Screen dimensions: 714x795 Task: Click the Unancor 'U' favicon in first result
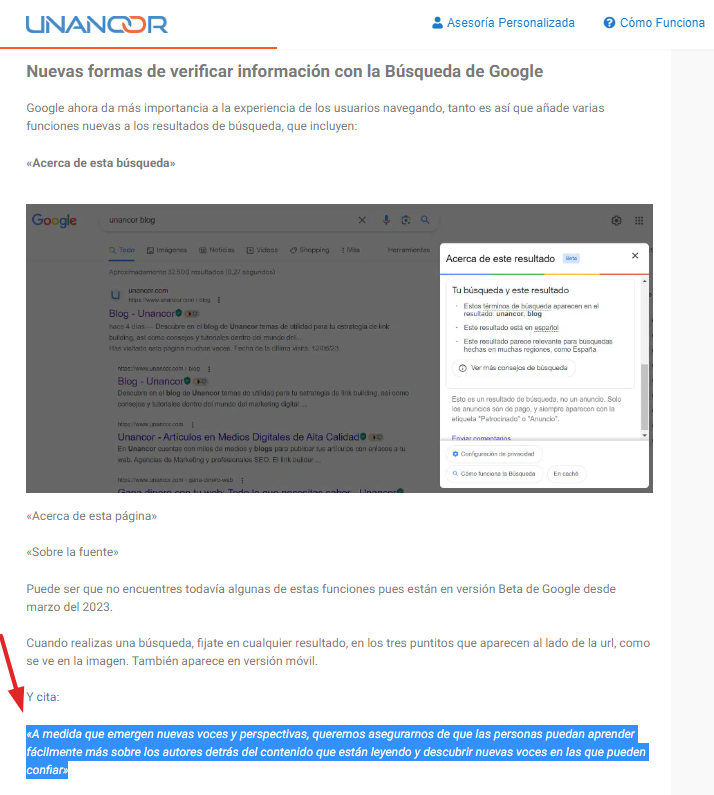coord(116,295)
